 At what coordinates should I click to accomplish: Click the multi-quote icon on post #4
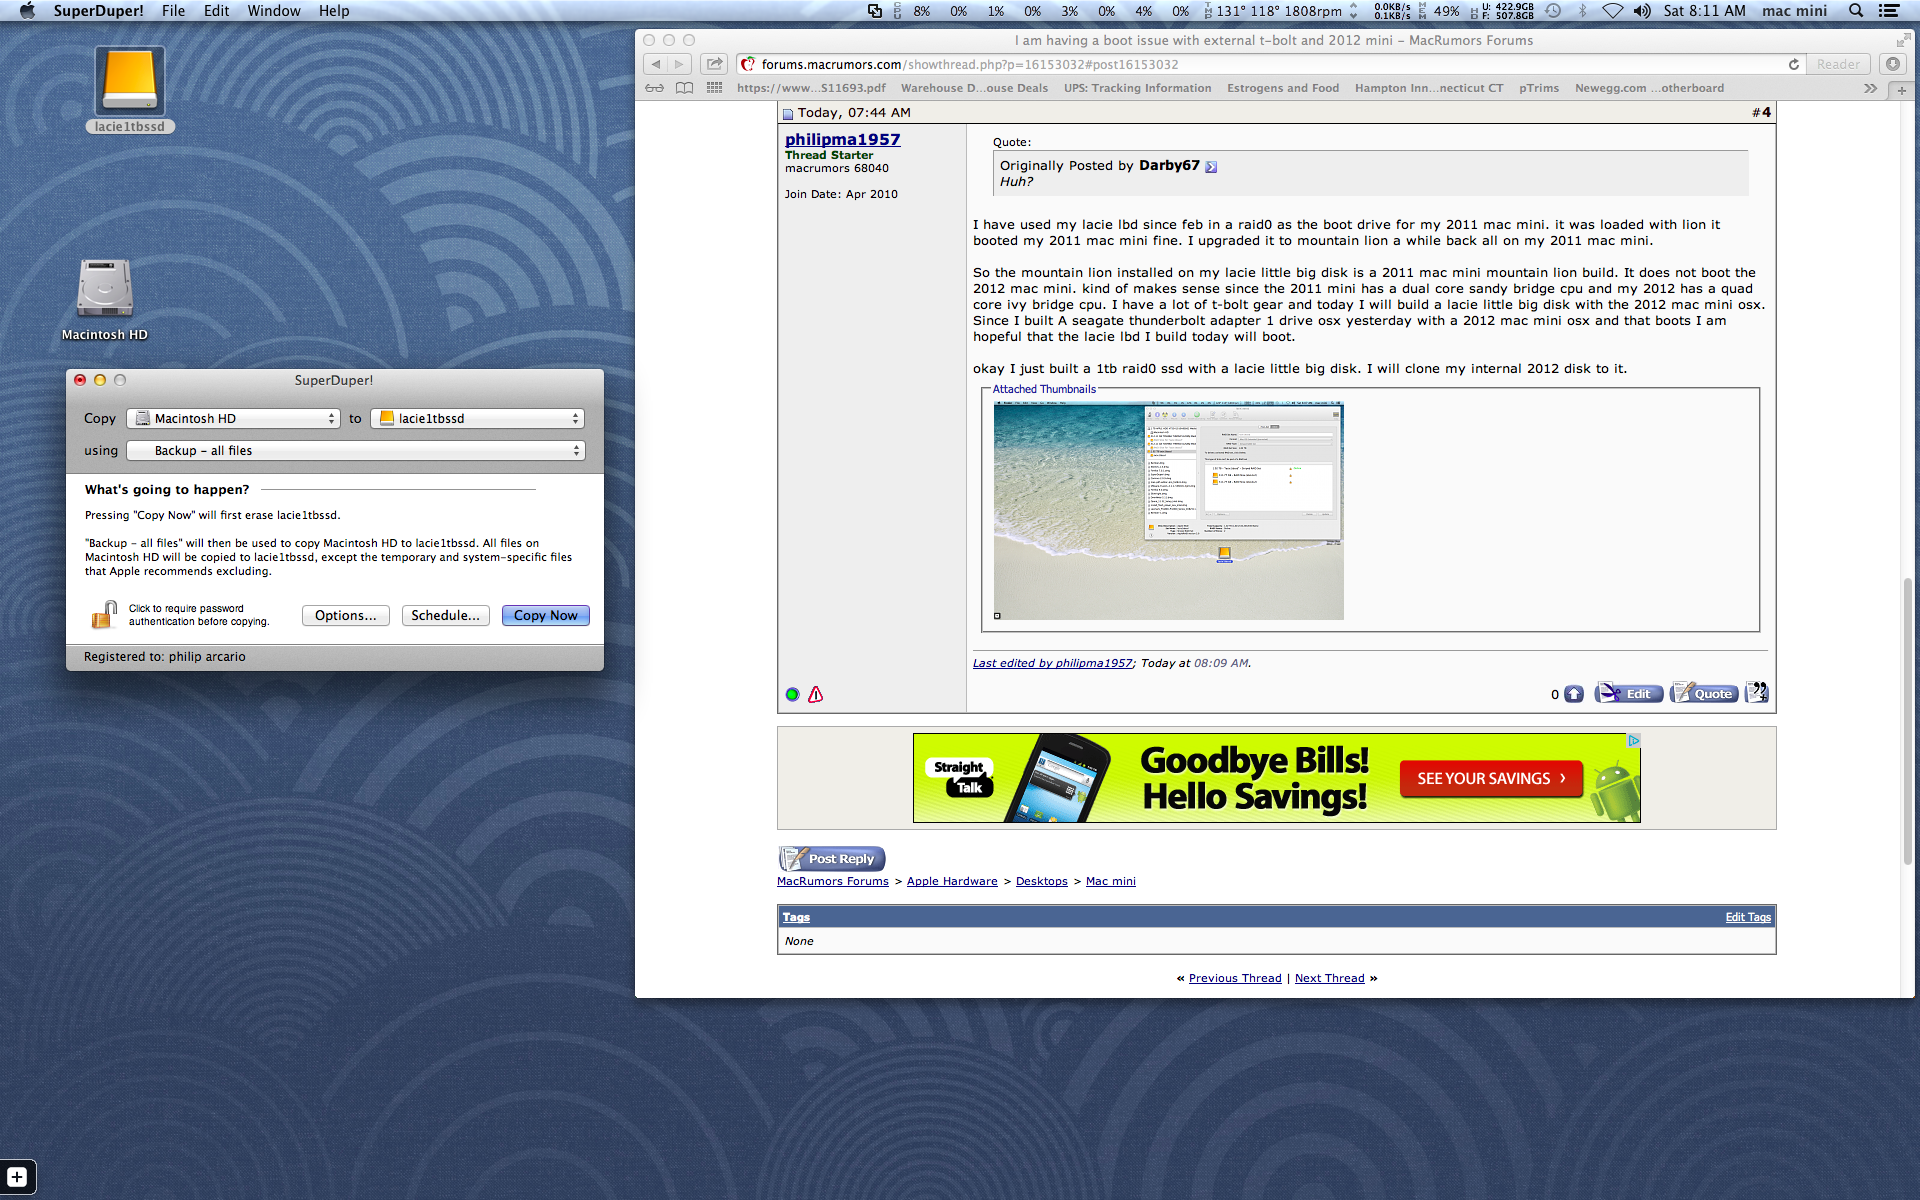[x=1757, y=692]
